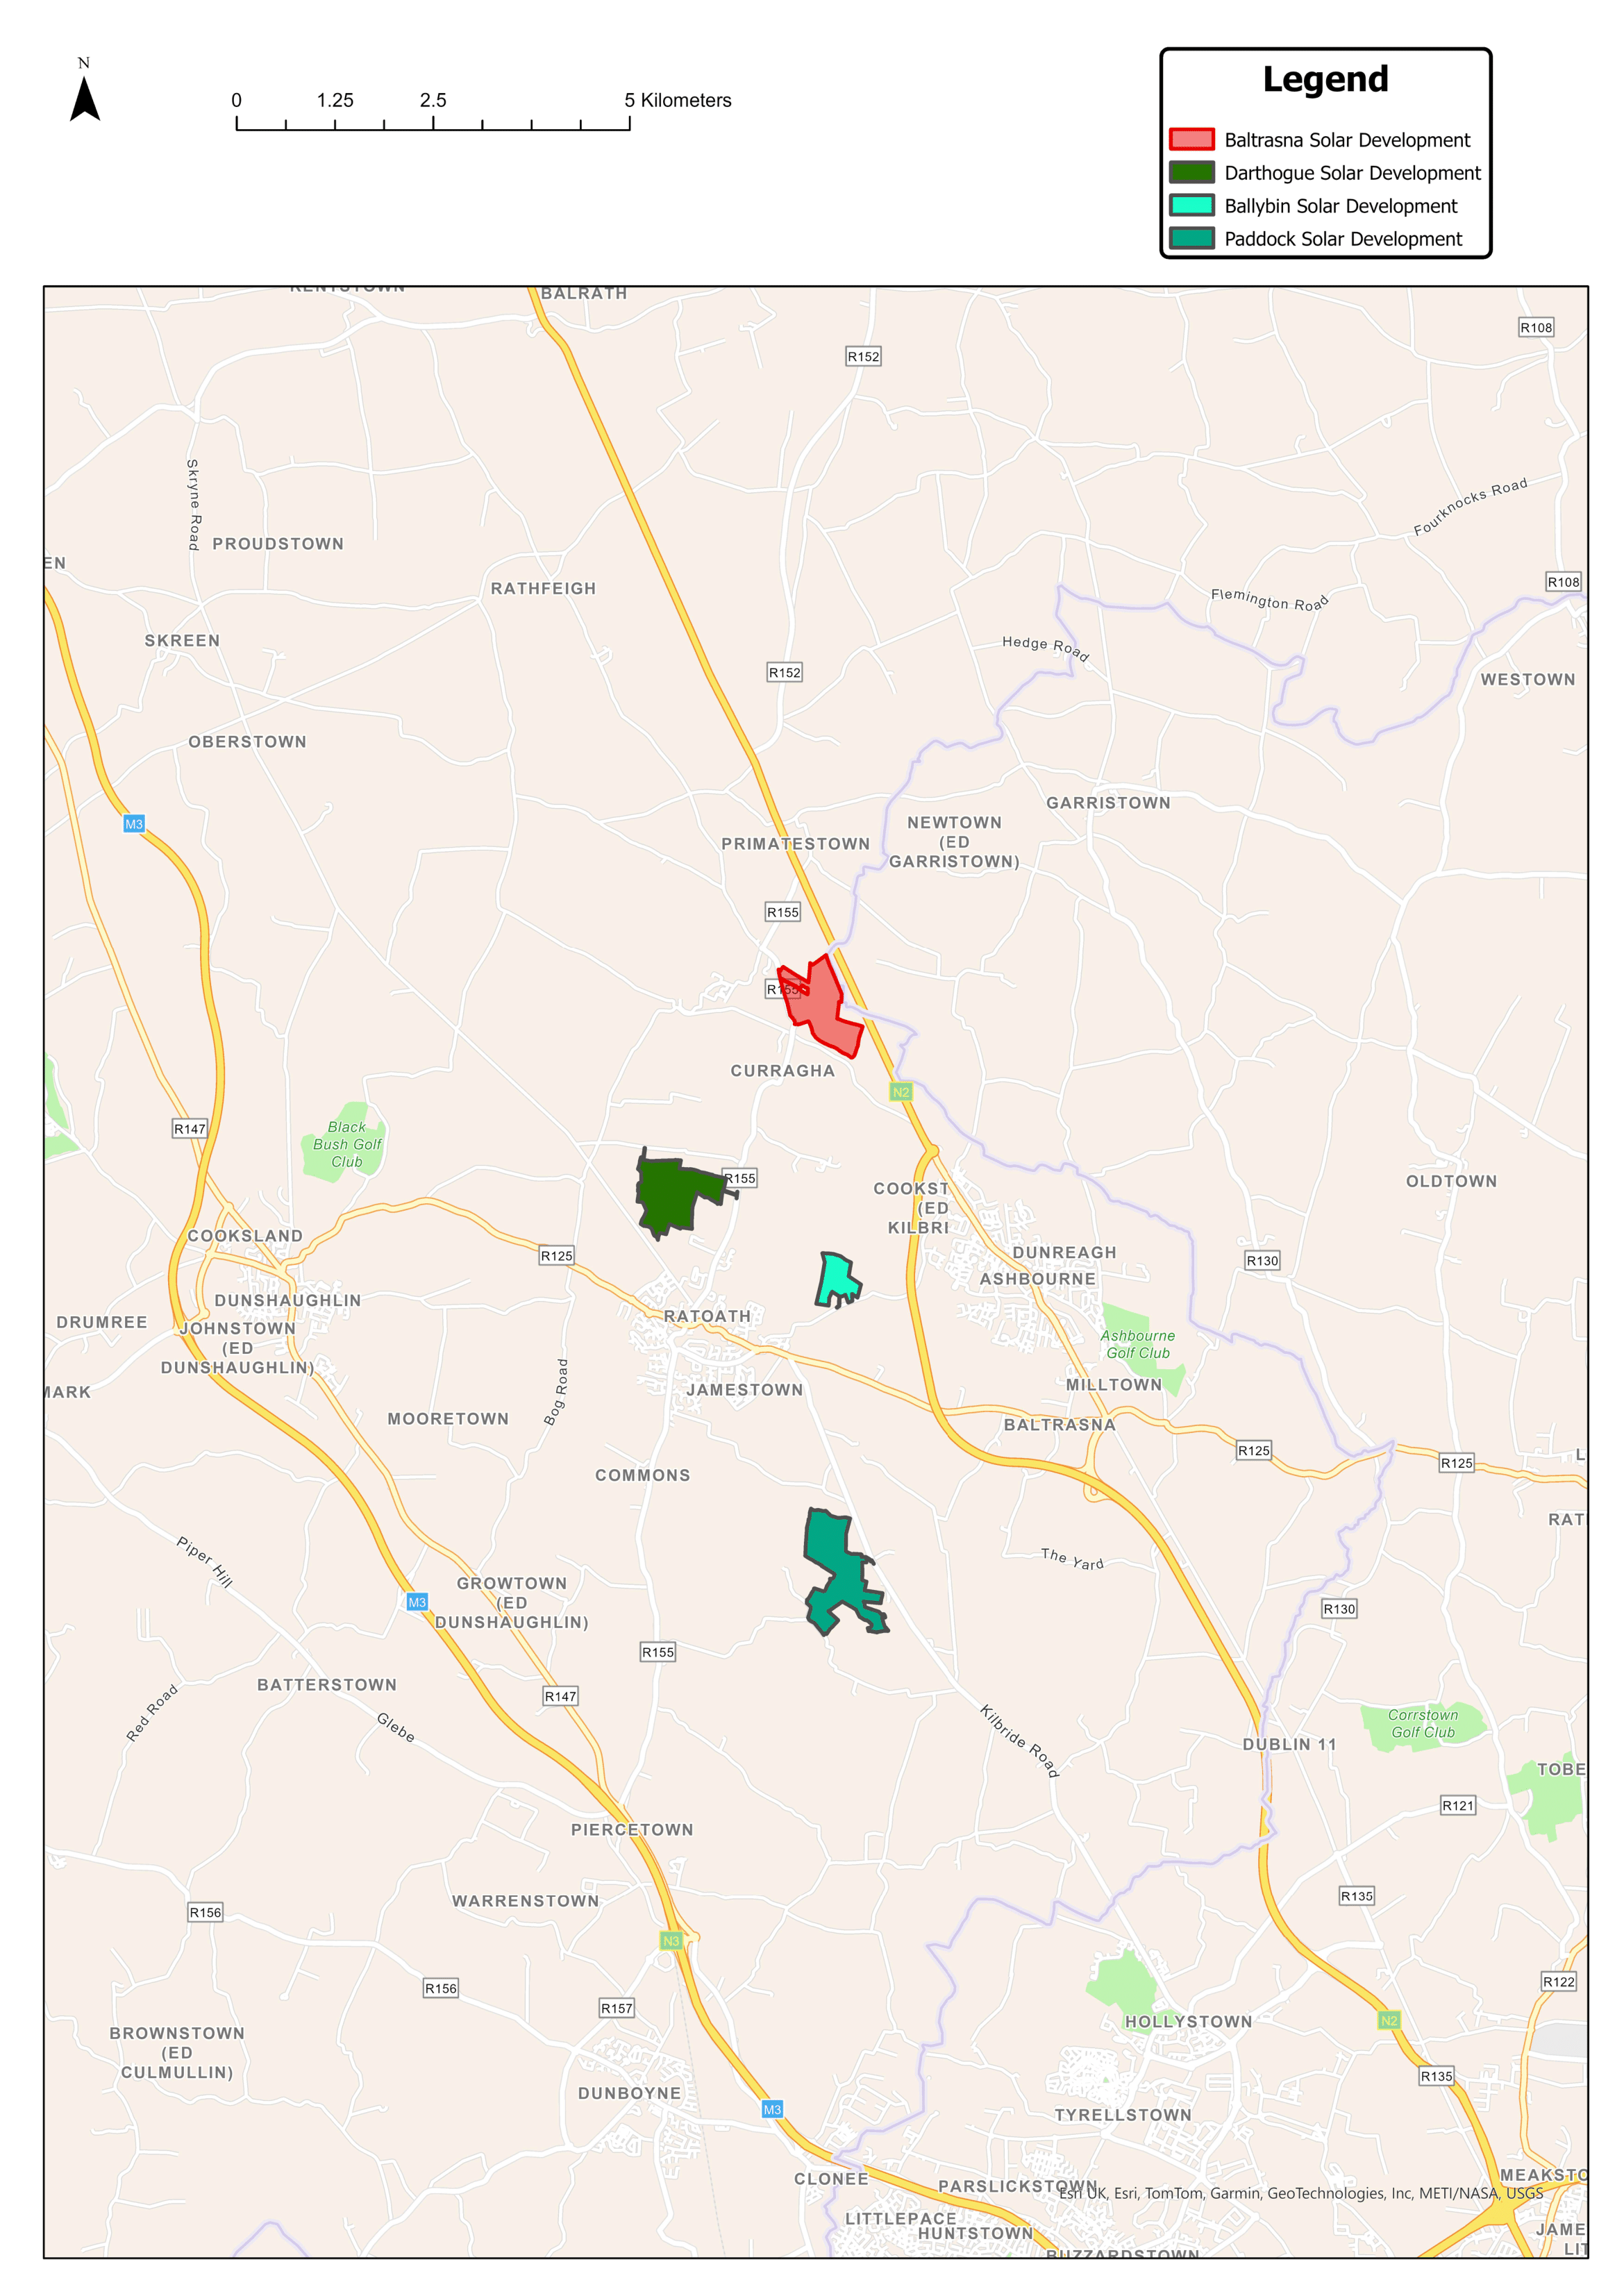Click legend text 'Darthogue Solar Development'
This screenshot has width=1624, height=2296.
click(1352, 173)
